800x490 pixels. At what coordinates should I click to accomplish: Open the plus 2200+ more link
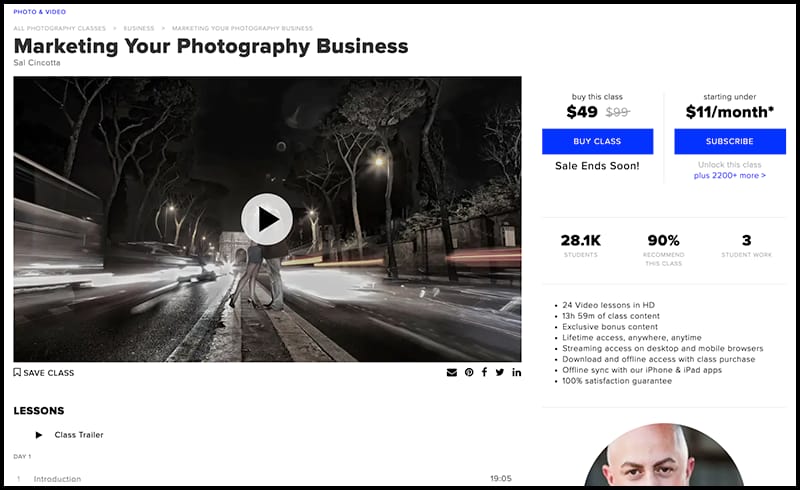[730, 176]
